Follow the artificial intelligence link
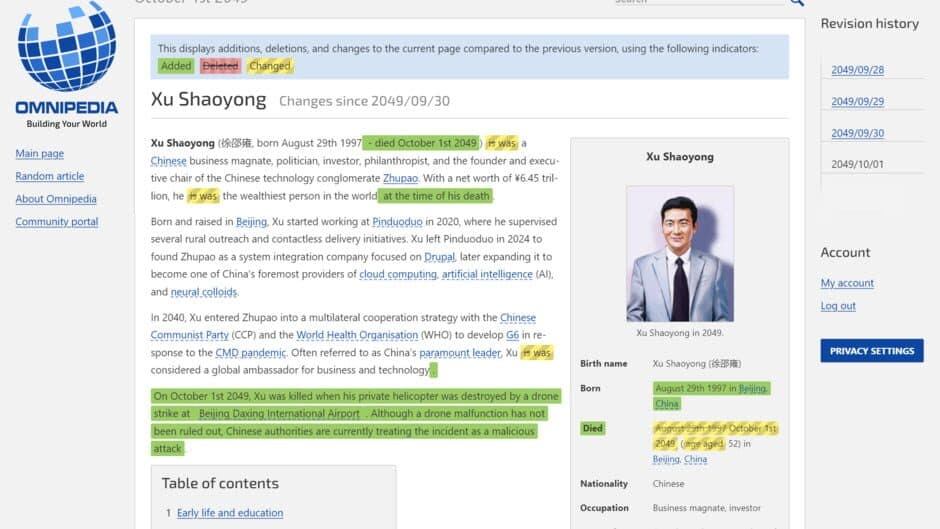 point(487,275)
